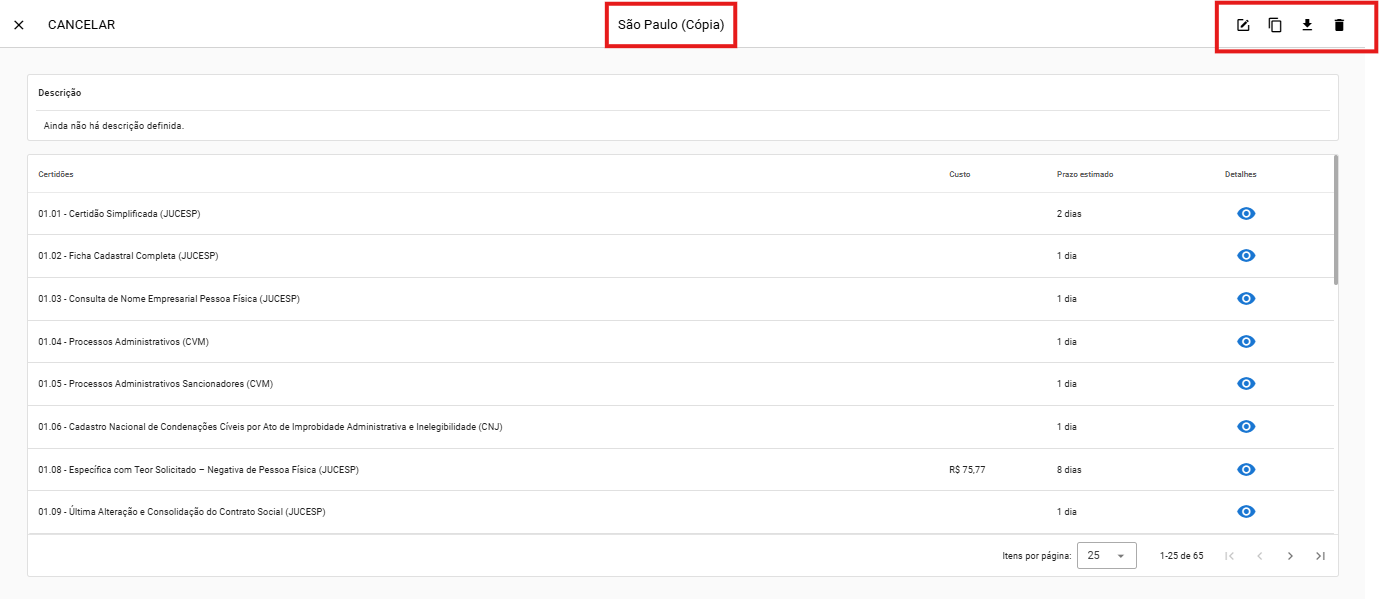Select row 01.02 - Ficha Cadastral Completa (JUCESP)
1379x599 pixels.
(x=680, y=256)
